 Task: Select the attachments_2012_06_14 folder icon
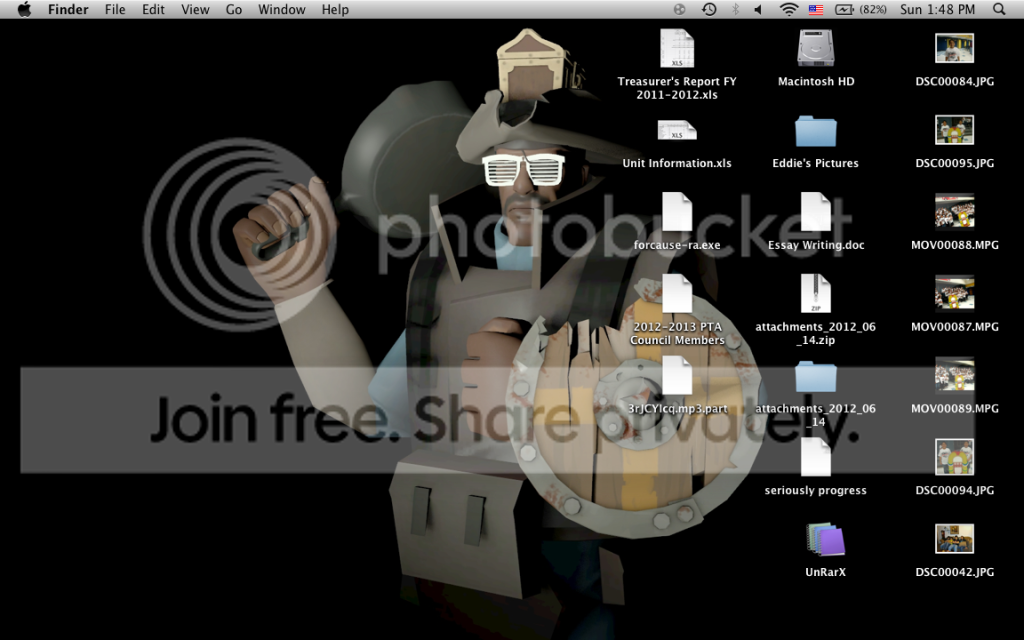[816, 377]
